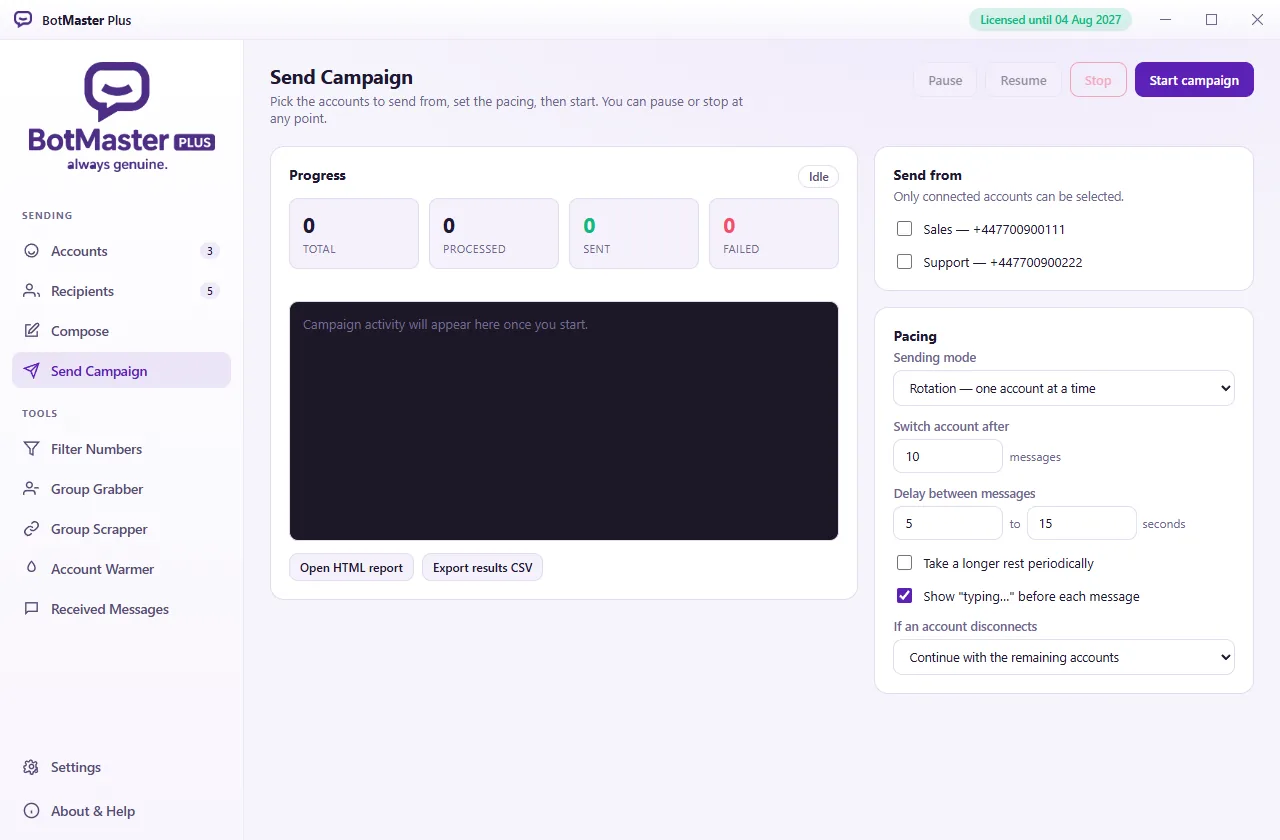Click the BotMaster Plus sidebar logo
This screenshot has height=840, width=1280.
[x=121, y=116]
